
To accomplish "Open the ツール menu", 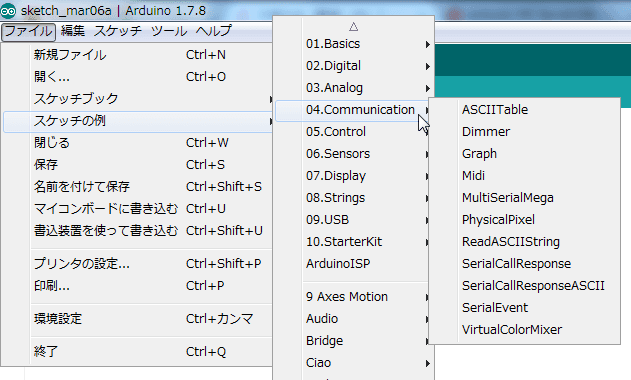I will 169,31.
